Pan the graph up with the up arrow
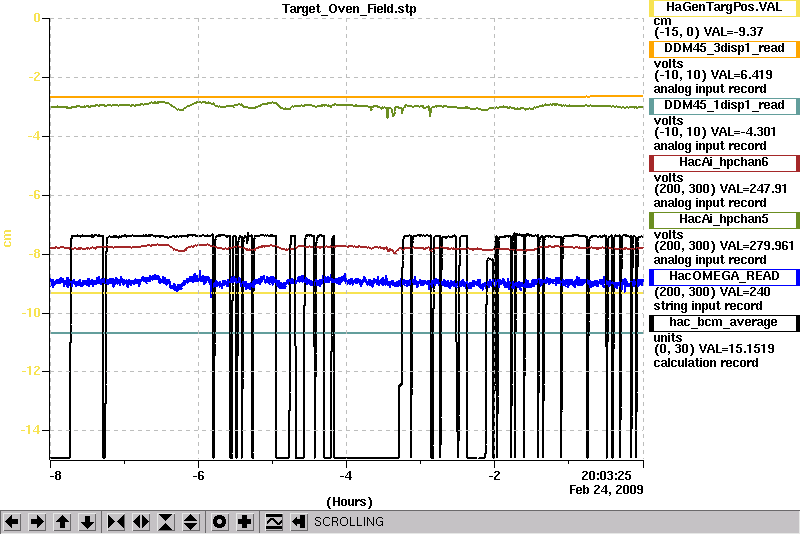 pyautogui.click(x=62, y=522)
